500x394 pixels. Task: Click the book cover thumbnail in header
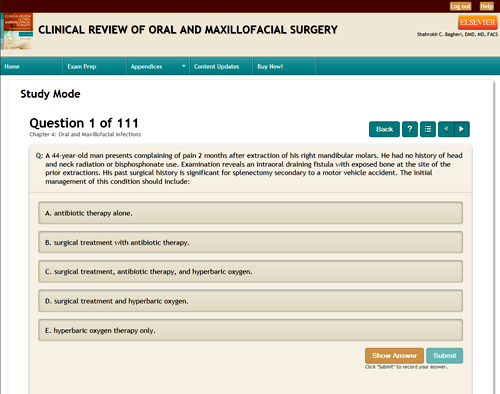pyautogui.click(x=18, y=32)
